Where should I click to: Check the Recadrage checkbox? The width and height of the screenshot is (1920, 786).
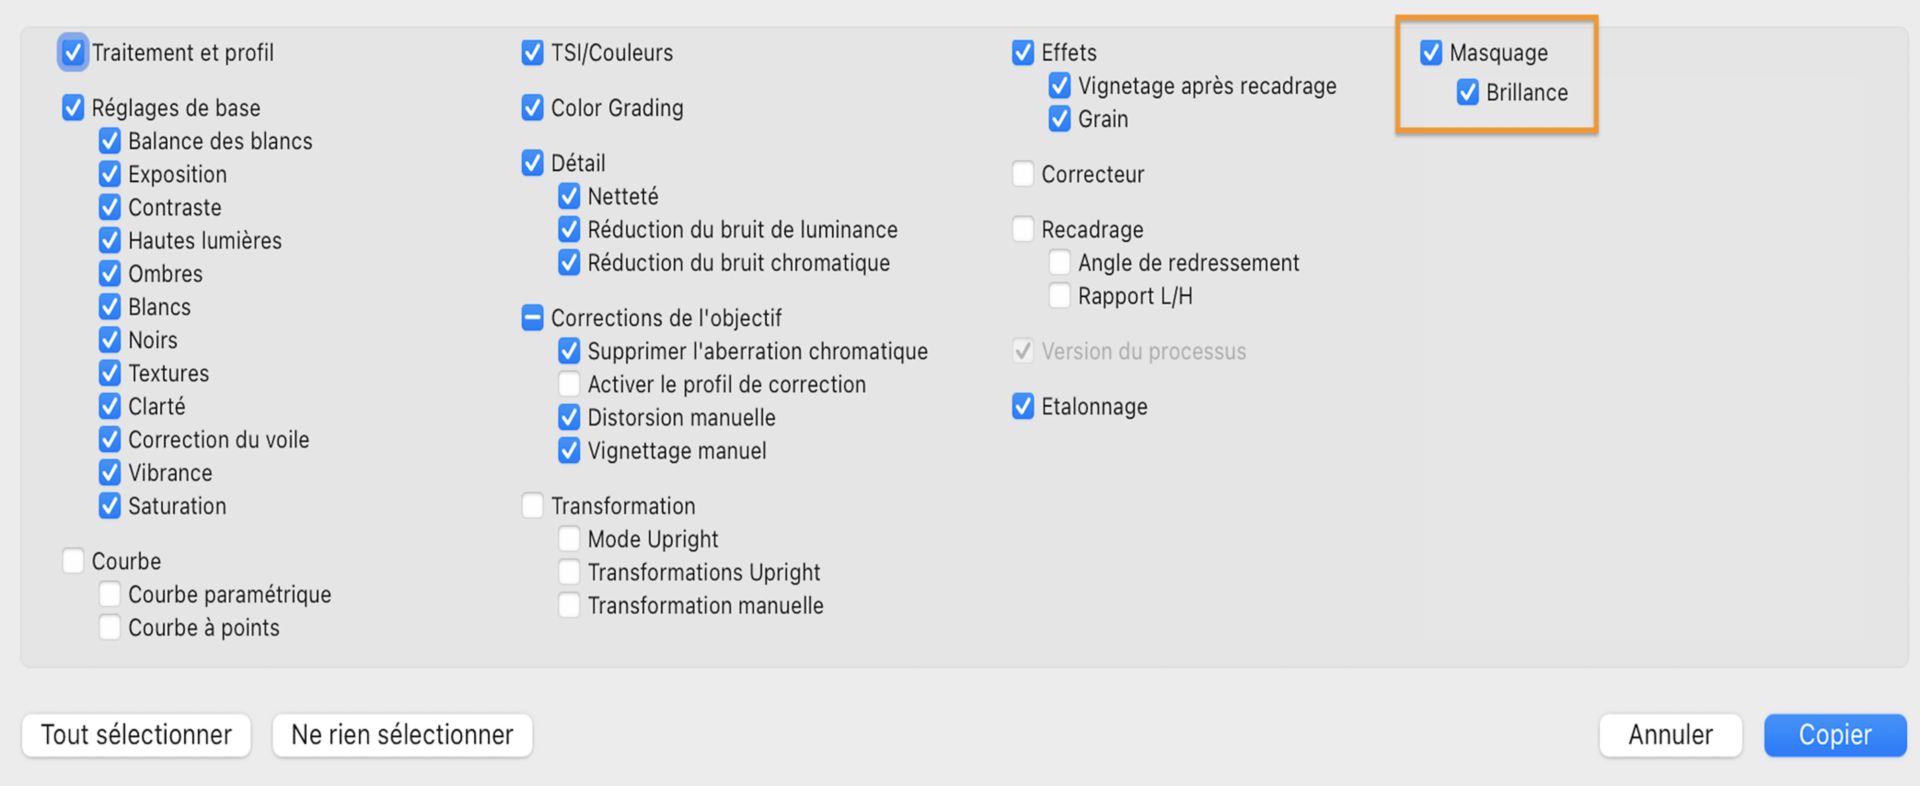point(1022,229)
